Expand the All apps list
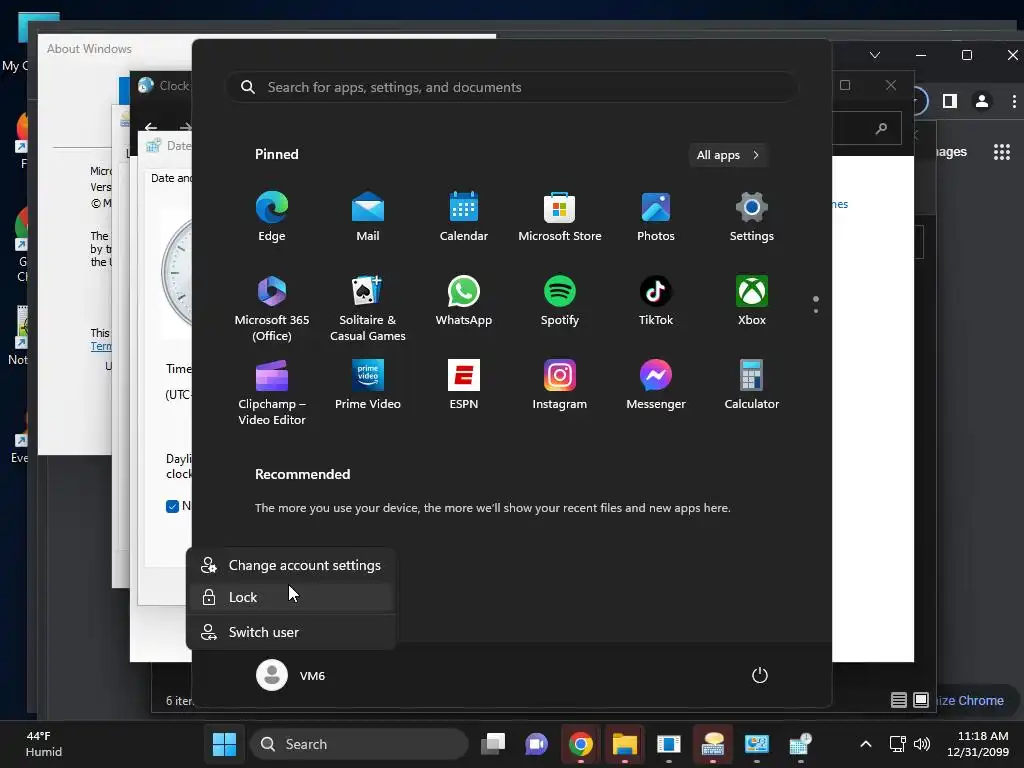 [x=728, y=155]
